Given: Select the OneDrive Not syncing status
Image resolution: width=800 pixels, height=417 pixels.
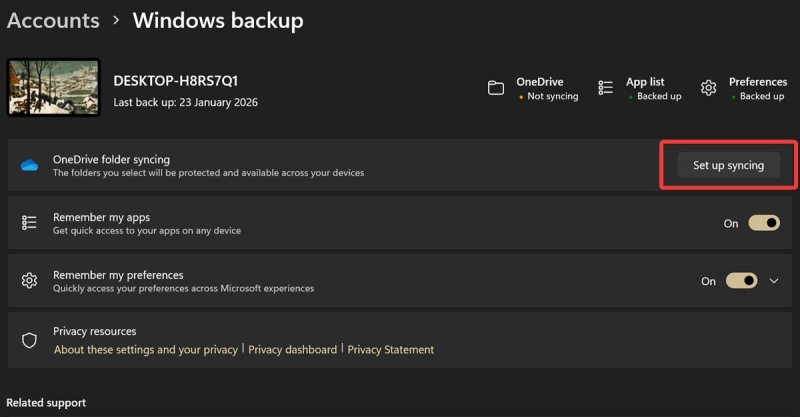Looking at the screenshot, I should click(549, 97).
